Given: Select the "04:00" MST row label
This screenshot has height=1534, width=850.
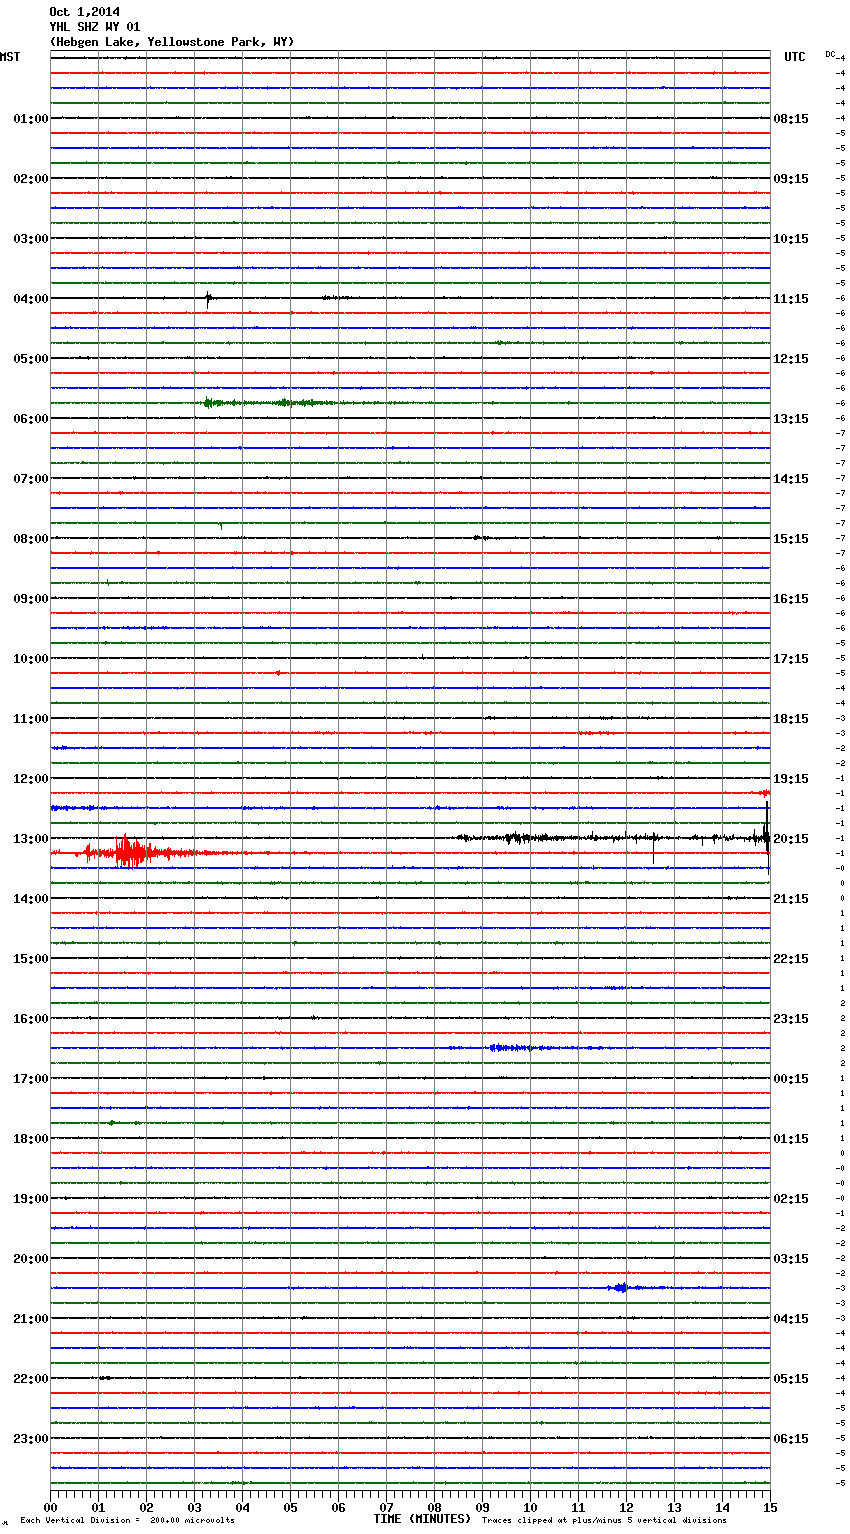Looking at the screenshot, I should pyautogui.click(x=31, y=299).
